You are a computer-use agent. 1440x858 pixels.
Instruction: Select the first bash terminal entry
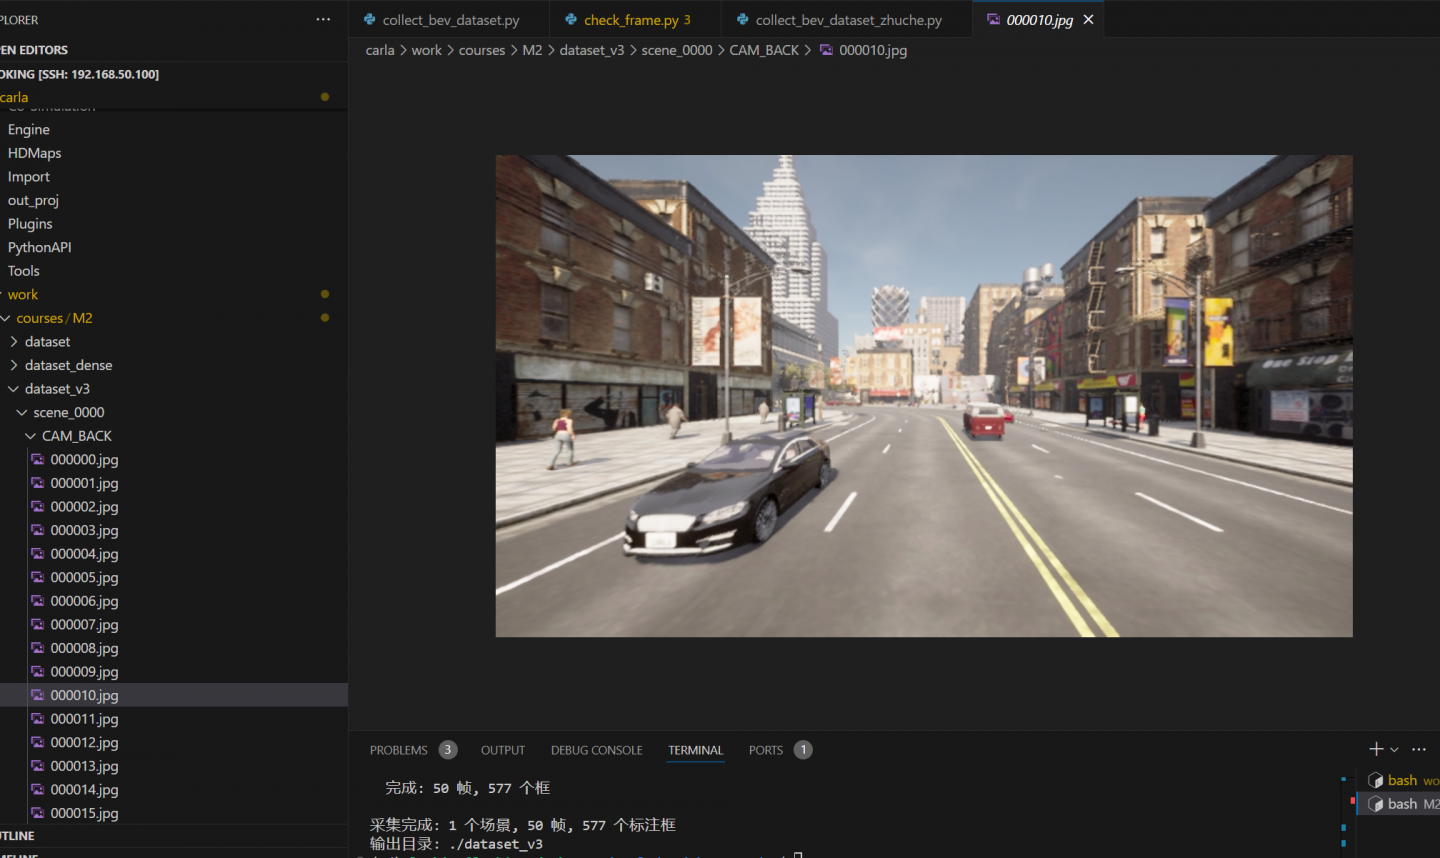pyautogui.click(x=1403, y=780)
